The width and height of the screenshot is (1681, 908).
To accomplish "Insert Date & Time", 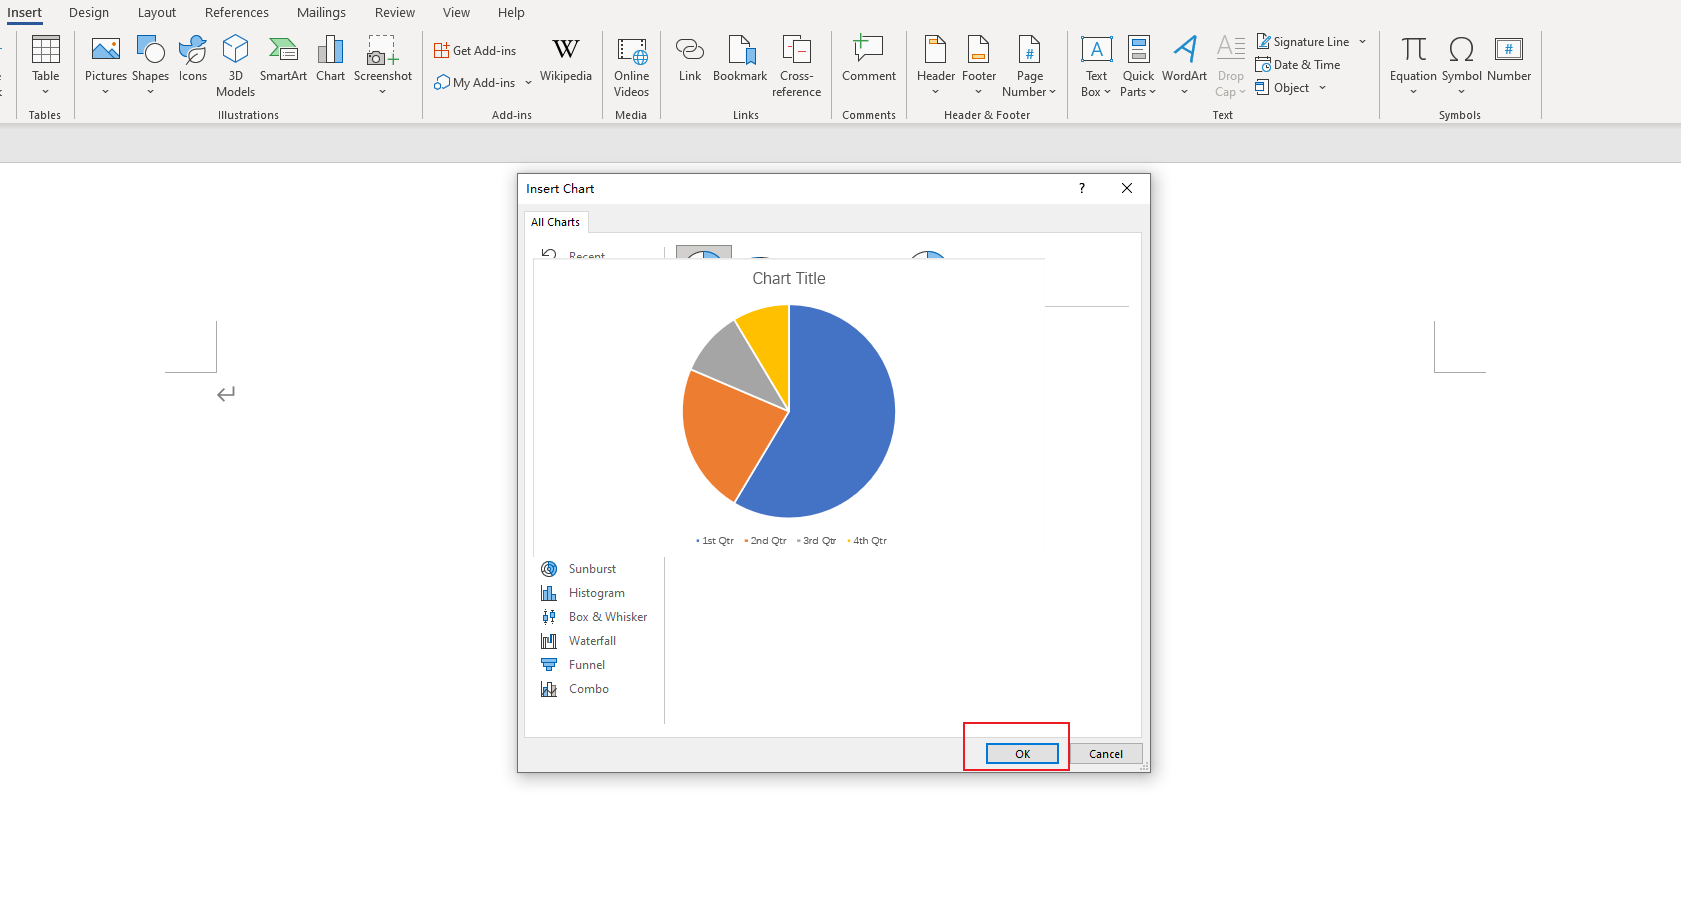I will (1298, 64).
